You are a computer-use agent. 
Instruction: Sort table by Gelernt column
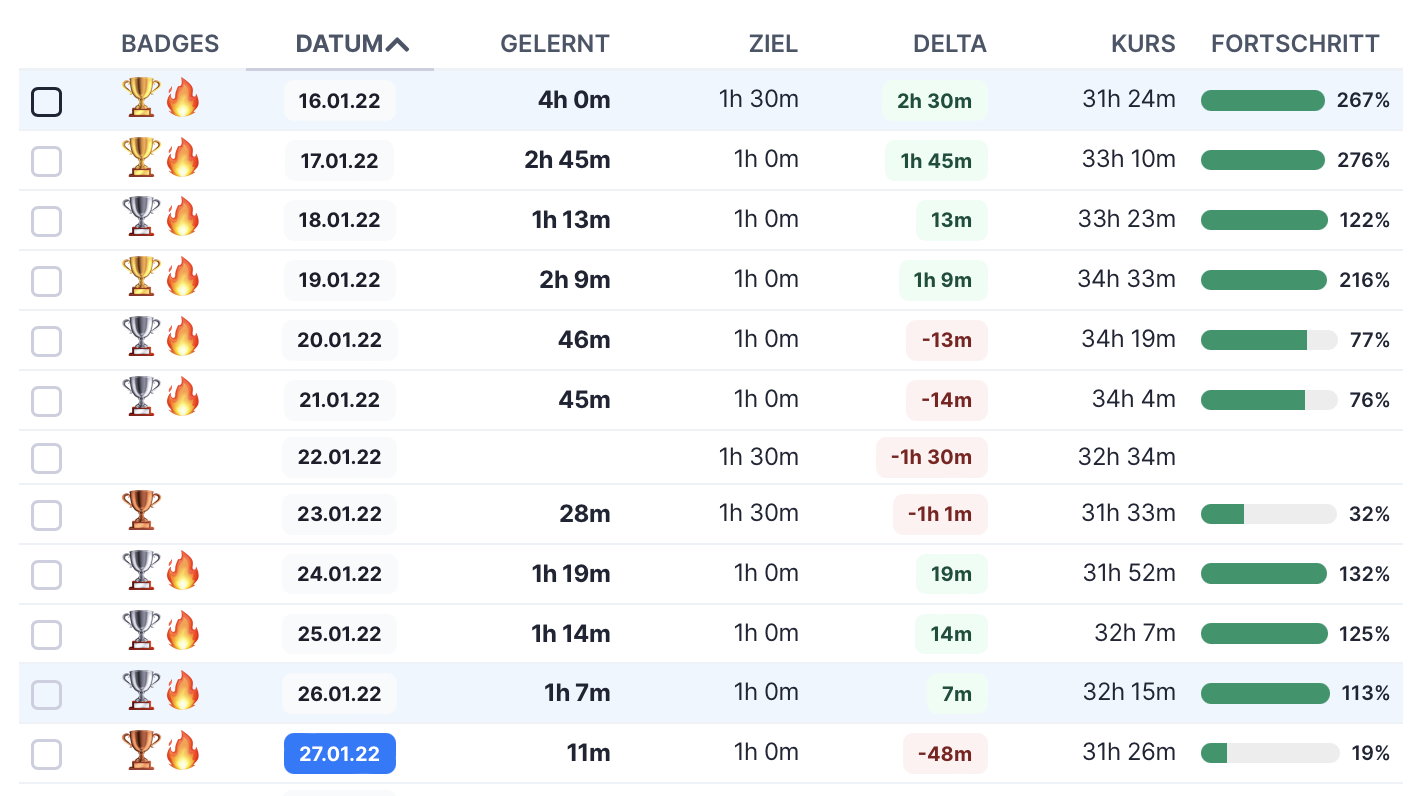pos(554,44)
